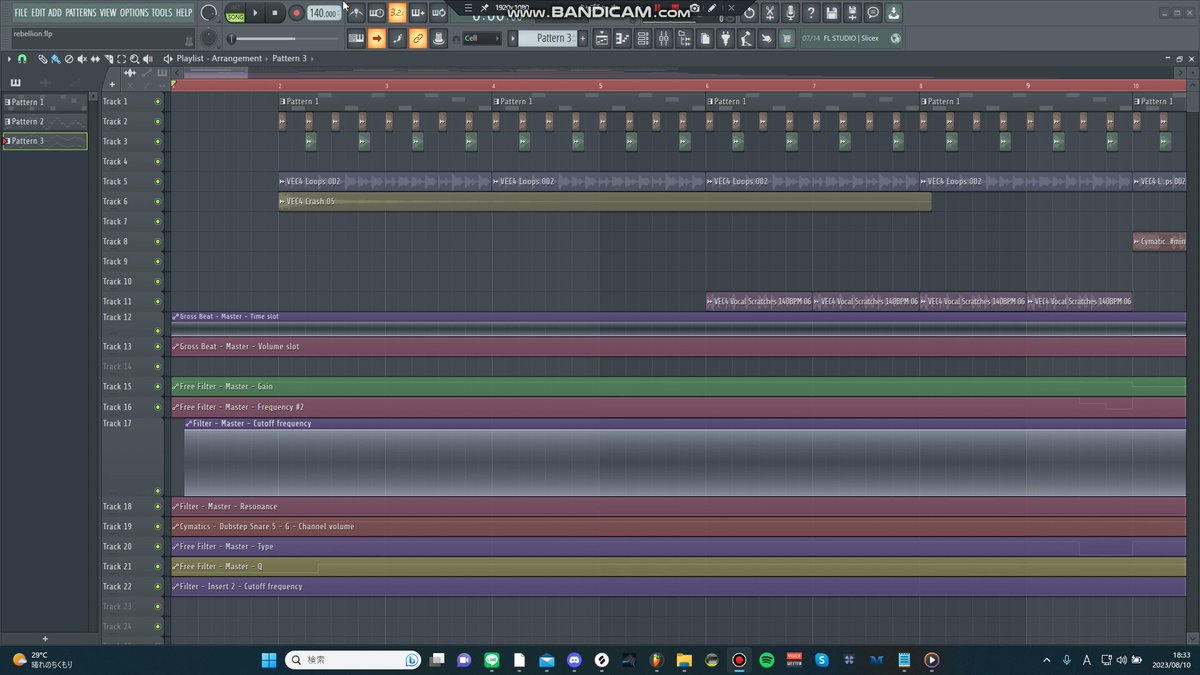
Task: Open Windows Start menu
Action: coord(268,660)
